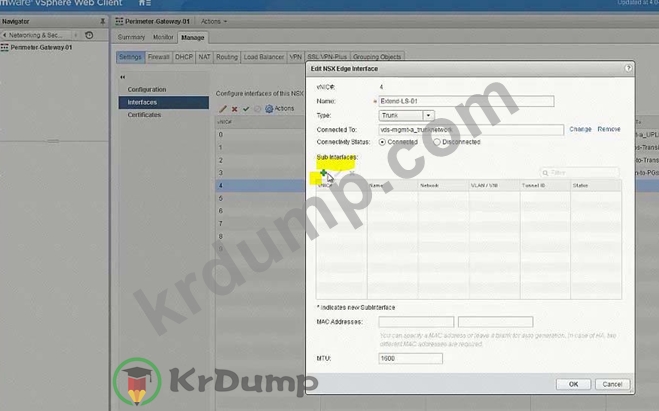Click the vSphere home menu icon

[x=145, y=3]
